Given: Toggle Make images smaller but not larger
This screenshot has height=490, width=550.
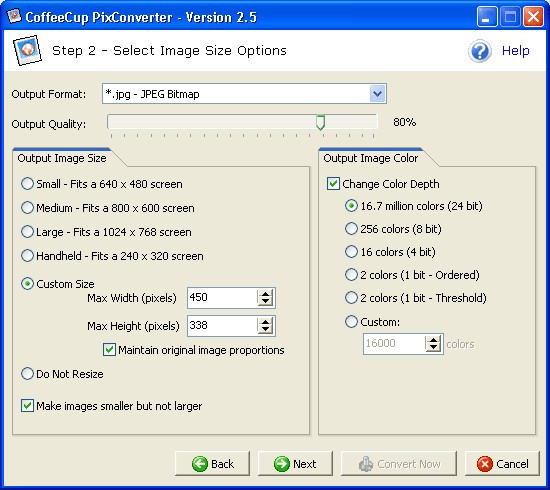Looking at the screenshot, I should point(27,405).
